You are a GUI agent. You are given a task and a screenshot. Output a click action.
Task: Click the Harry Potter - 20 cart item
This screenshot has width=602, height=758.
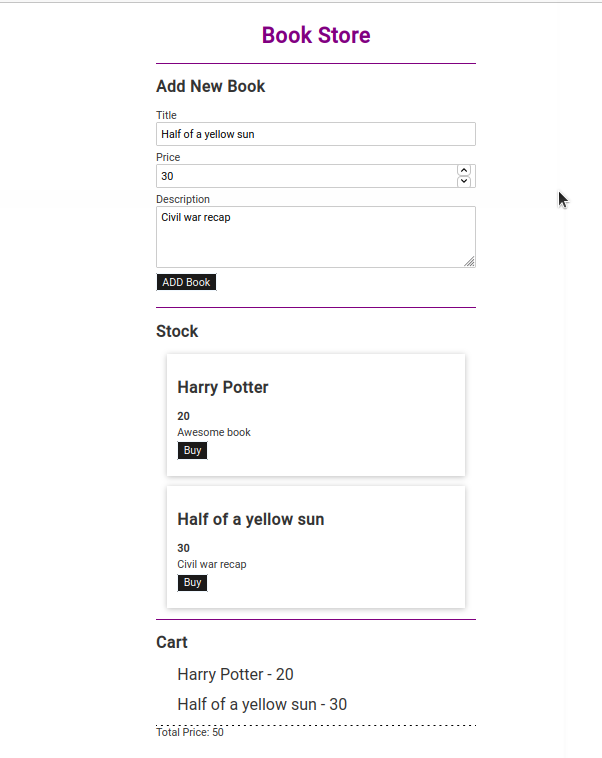[x=235, y=674]
